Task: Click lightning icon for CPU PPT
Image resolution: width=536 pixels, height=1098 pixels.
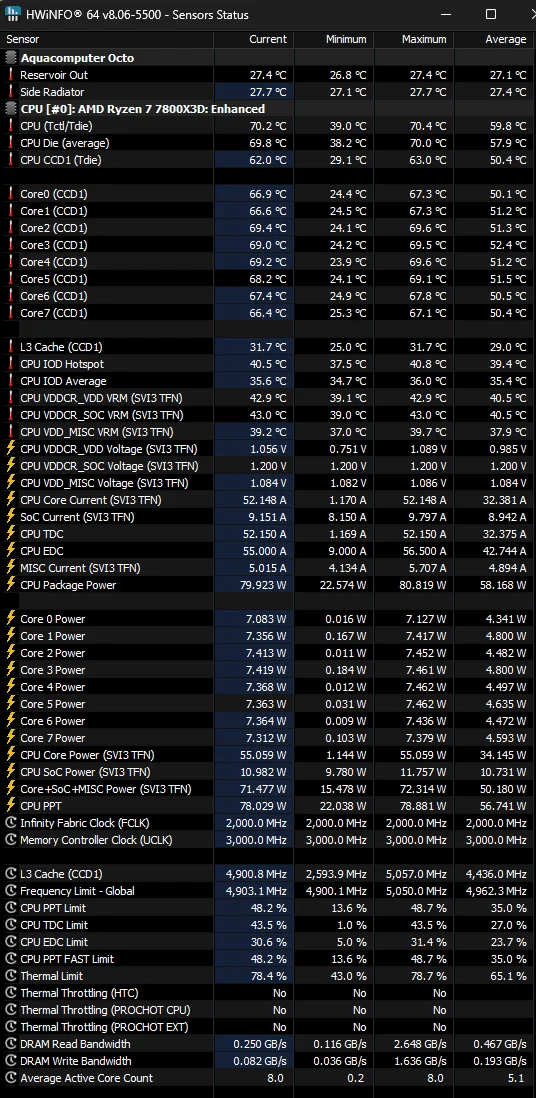Action: [11, 806]
